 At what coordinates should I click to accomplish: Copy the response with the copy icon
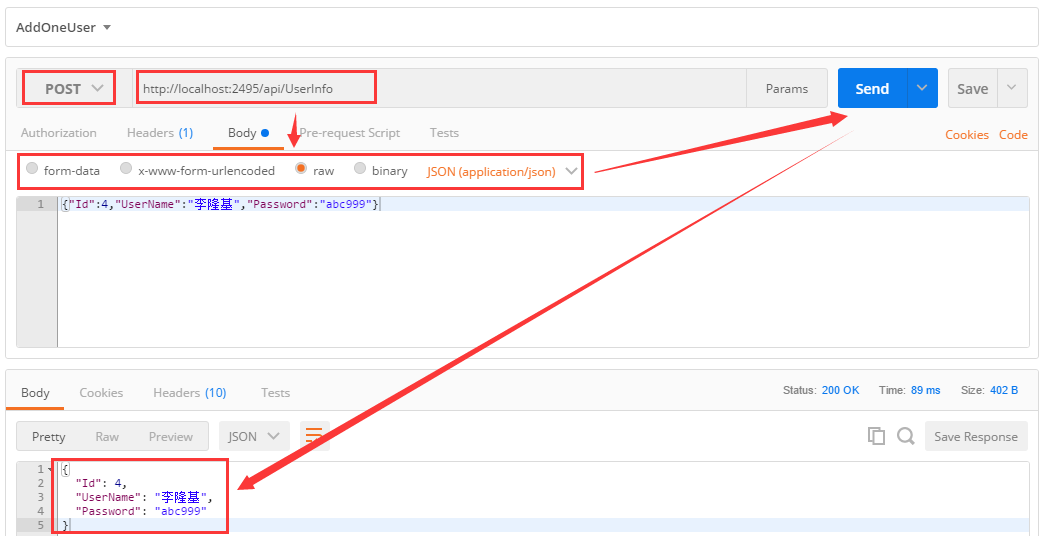point(876,436)
